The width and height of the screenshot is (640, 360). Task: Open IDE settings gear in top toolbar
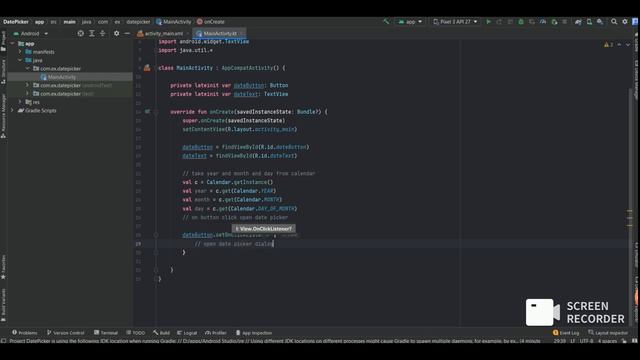(625, 22)
